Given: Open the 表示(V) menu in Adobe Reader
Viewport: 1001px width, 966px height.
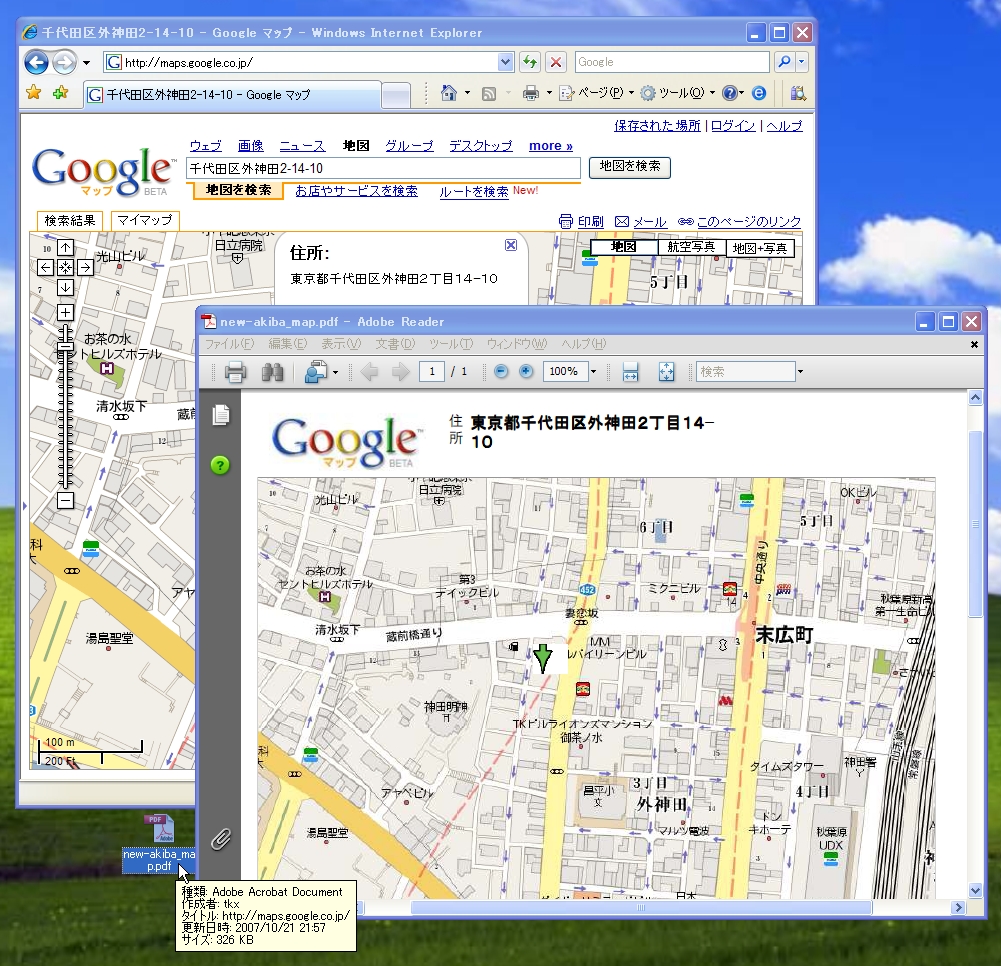Looking at the screenshot, I should 341,343.
